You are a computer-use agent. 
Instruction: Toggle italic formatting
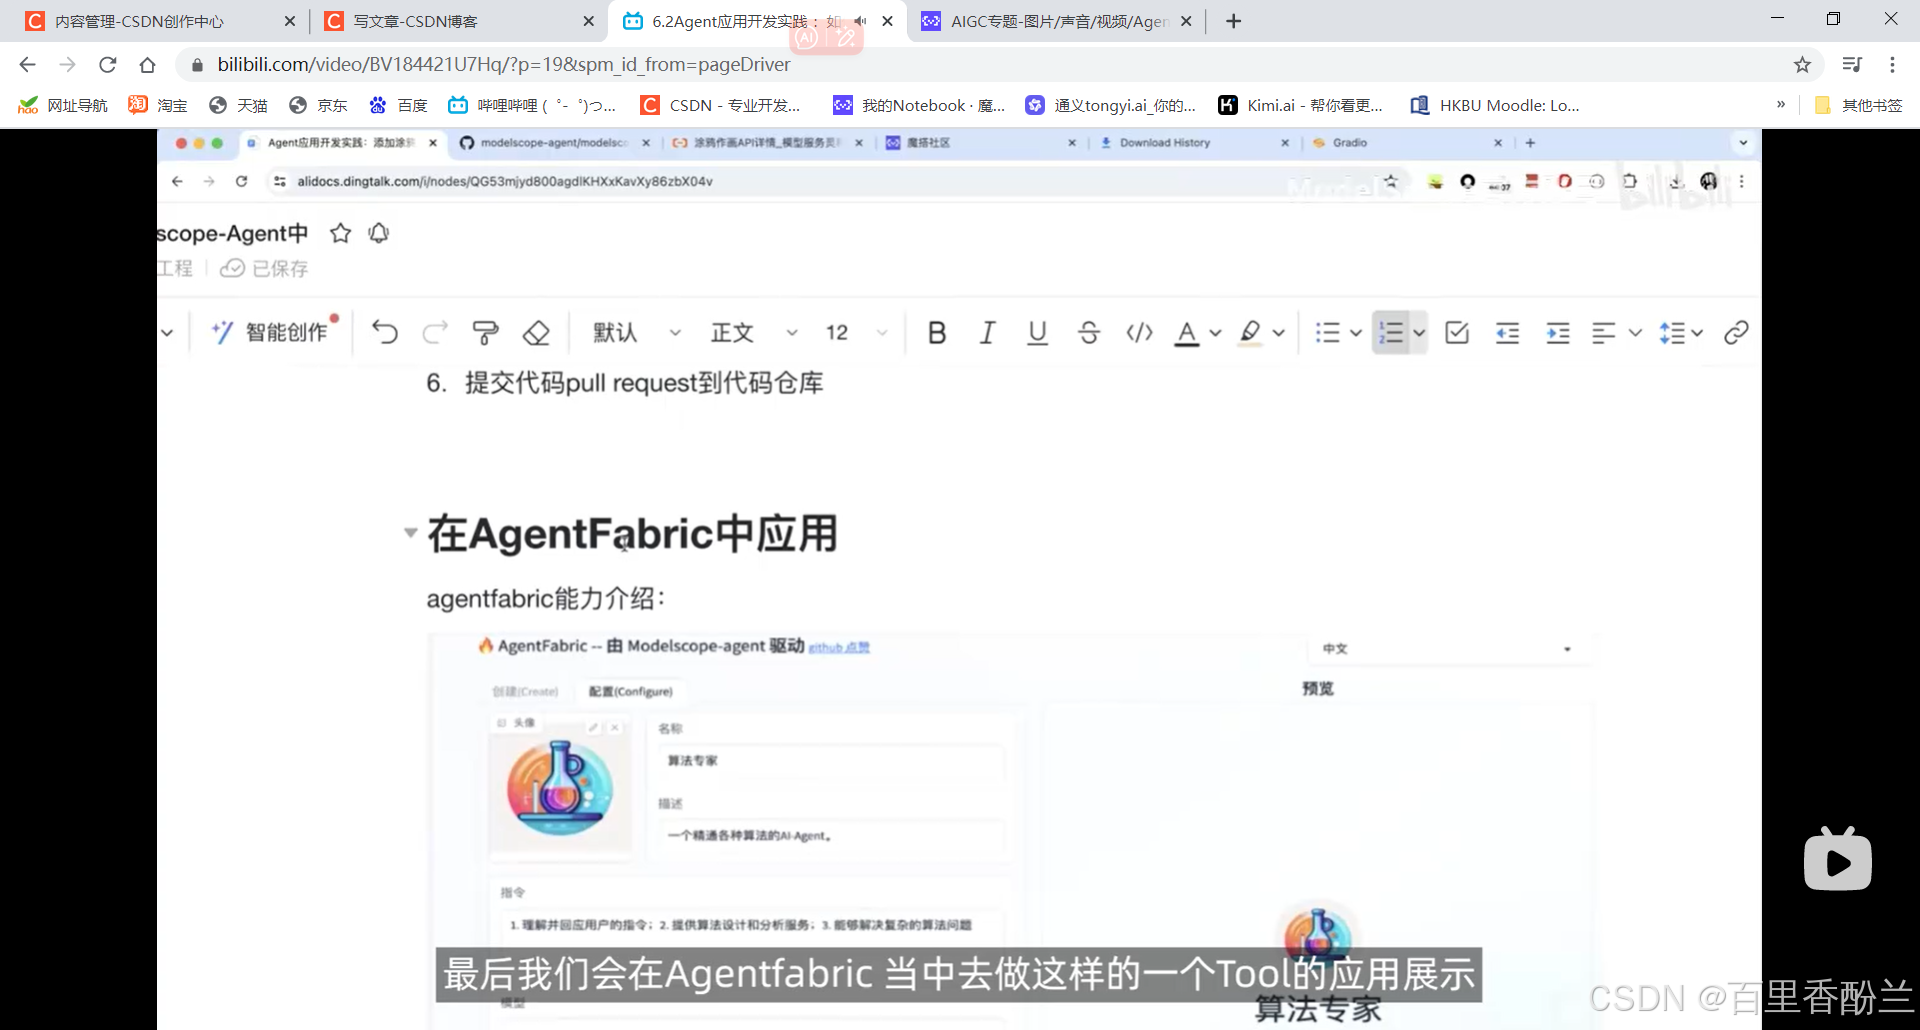click(987, 332)
